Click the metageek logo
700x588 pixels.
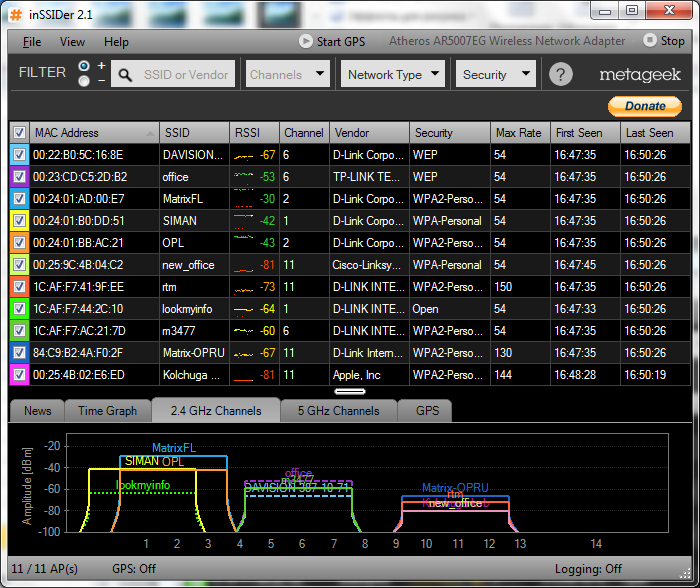tap(640, 75)
